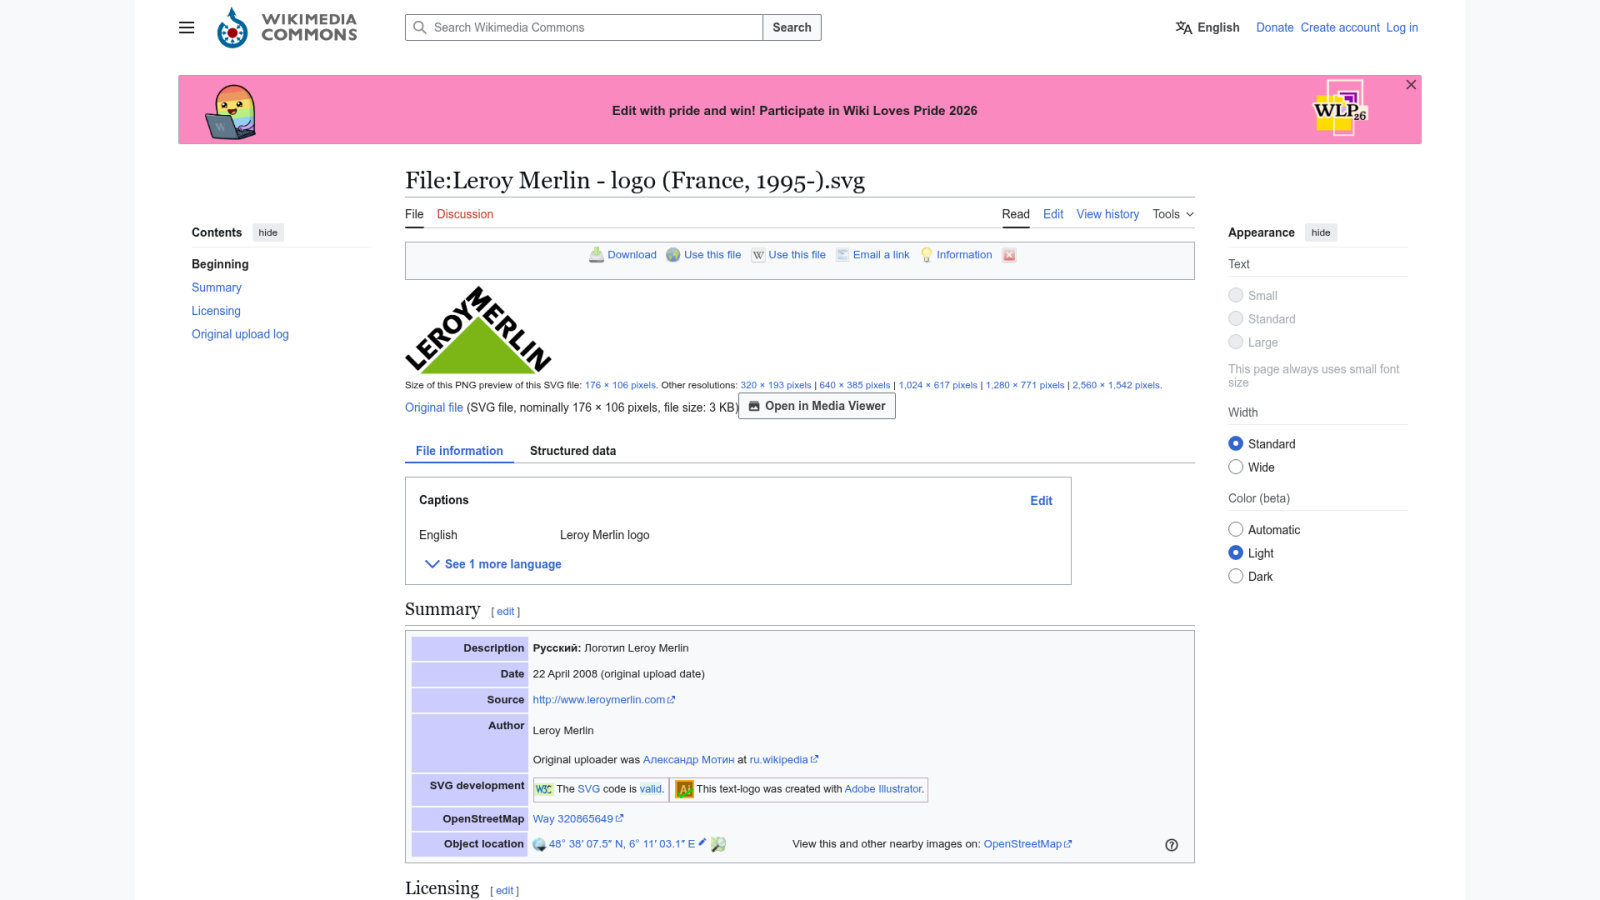Choose Light color mode
The height and width of the screenshot is (900, 1600).
pyautogui.click(x=1235, y=553)
